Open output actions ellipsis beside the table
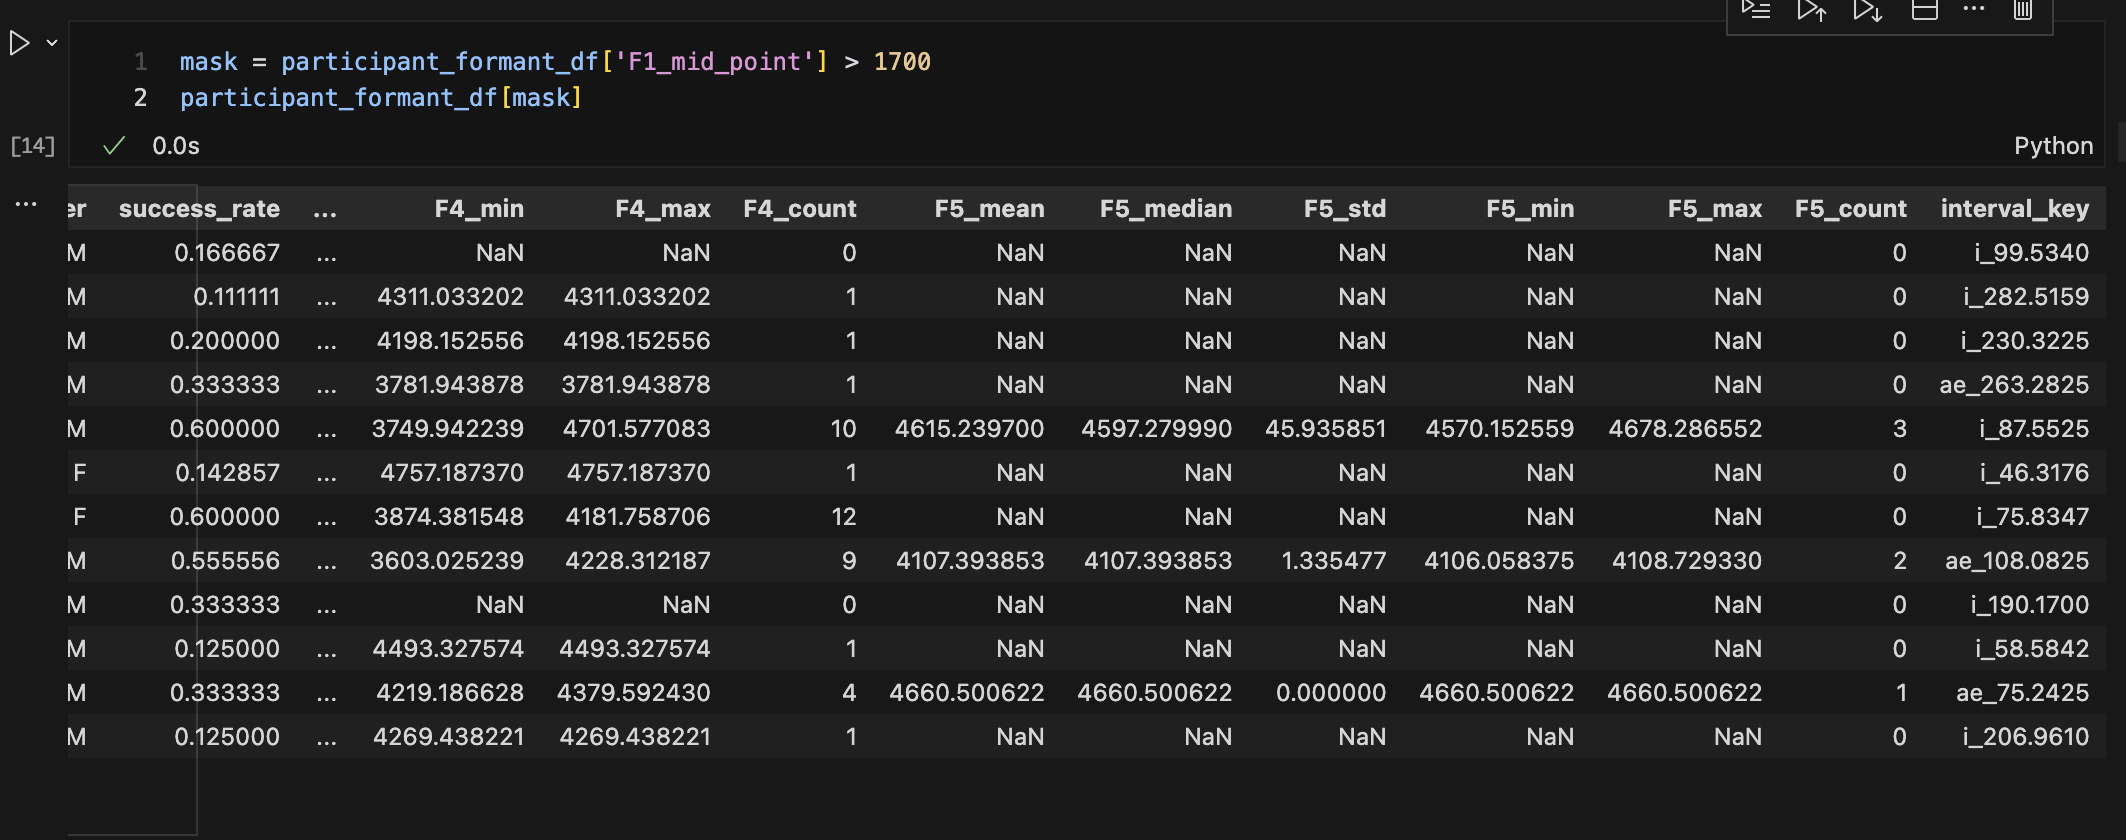This screenshot has height=840, width=2126. point(26,204)
